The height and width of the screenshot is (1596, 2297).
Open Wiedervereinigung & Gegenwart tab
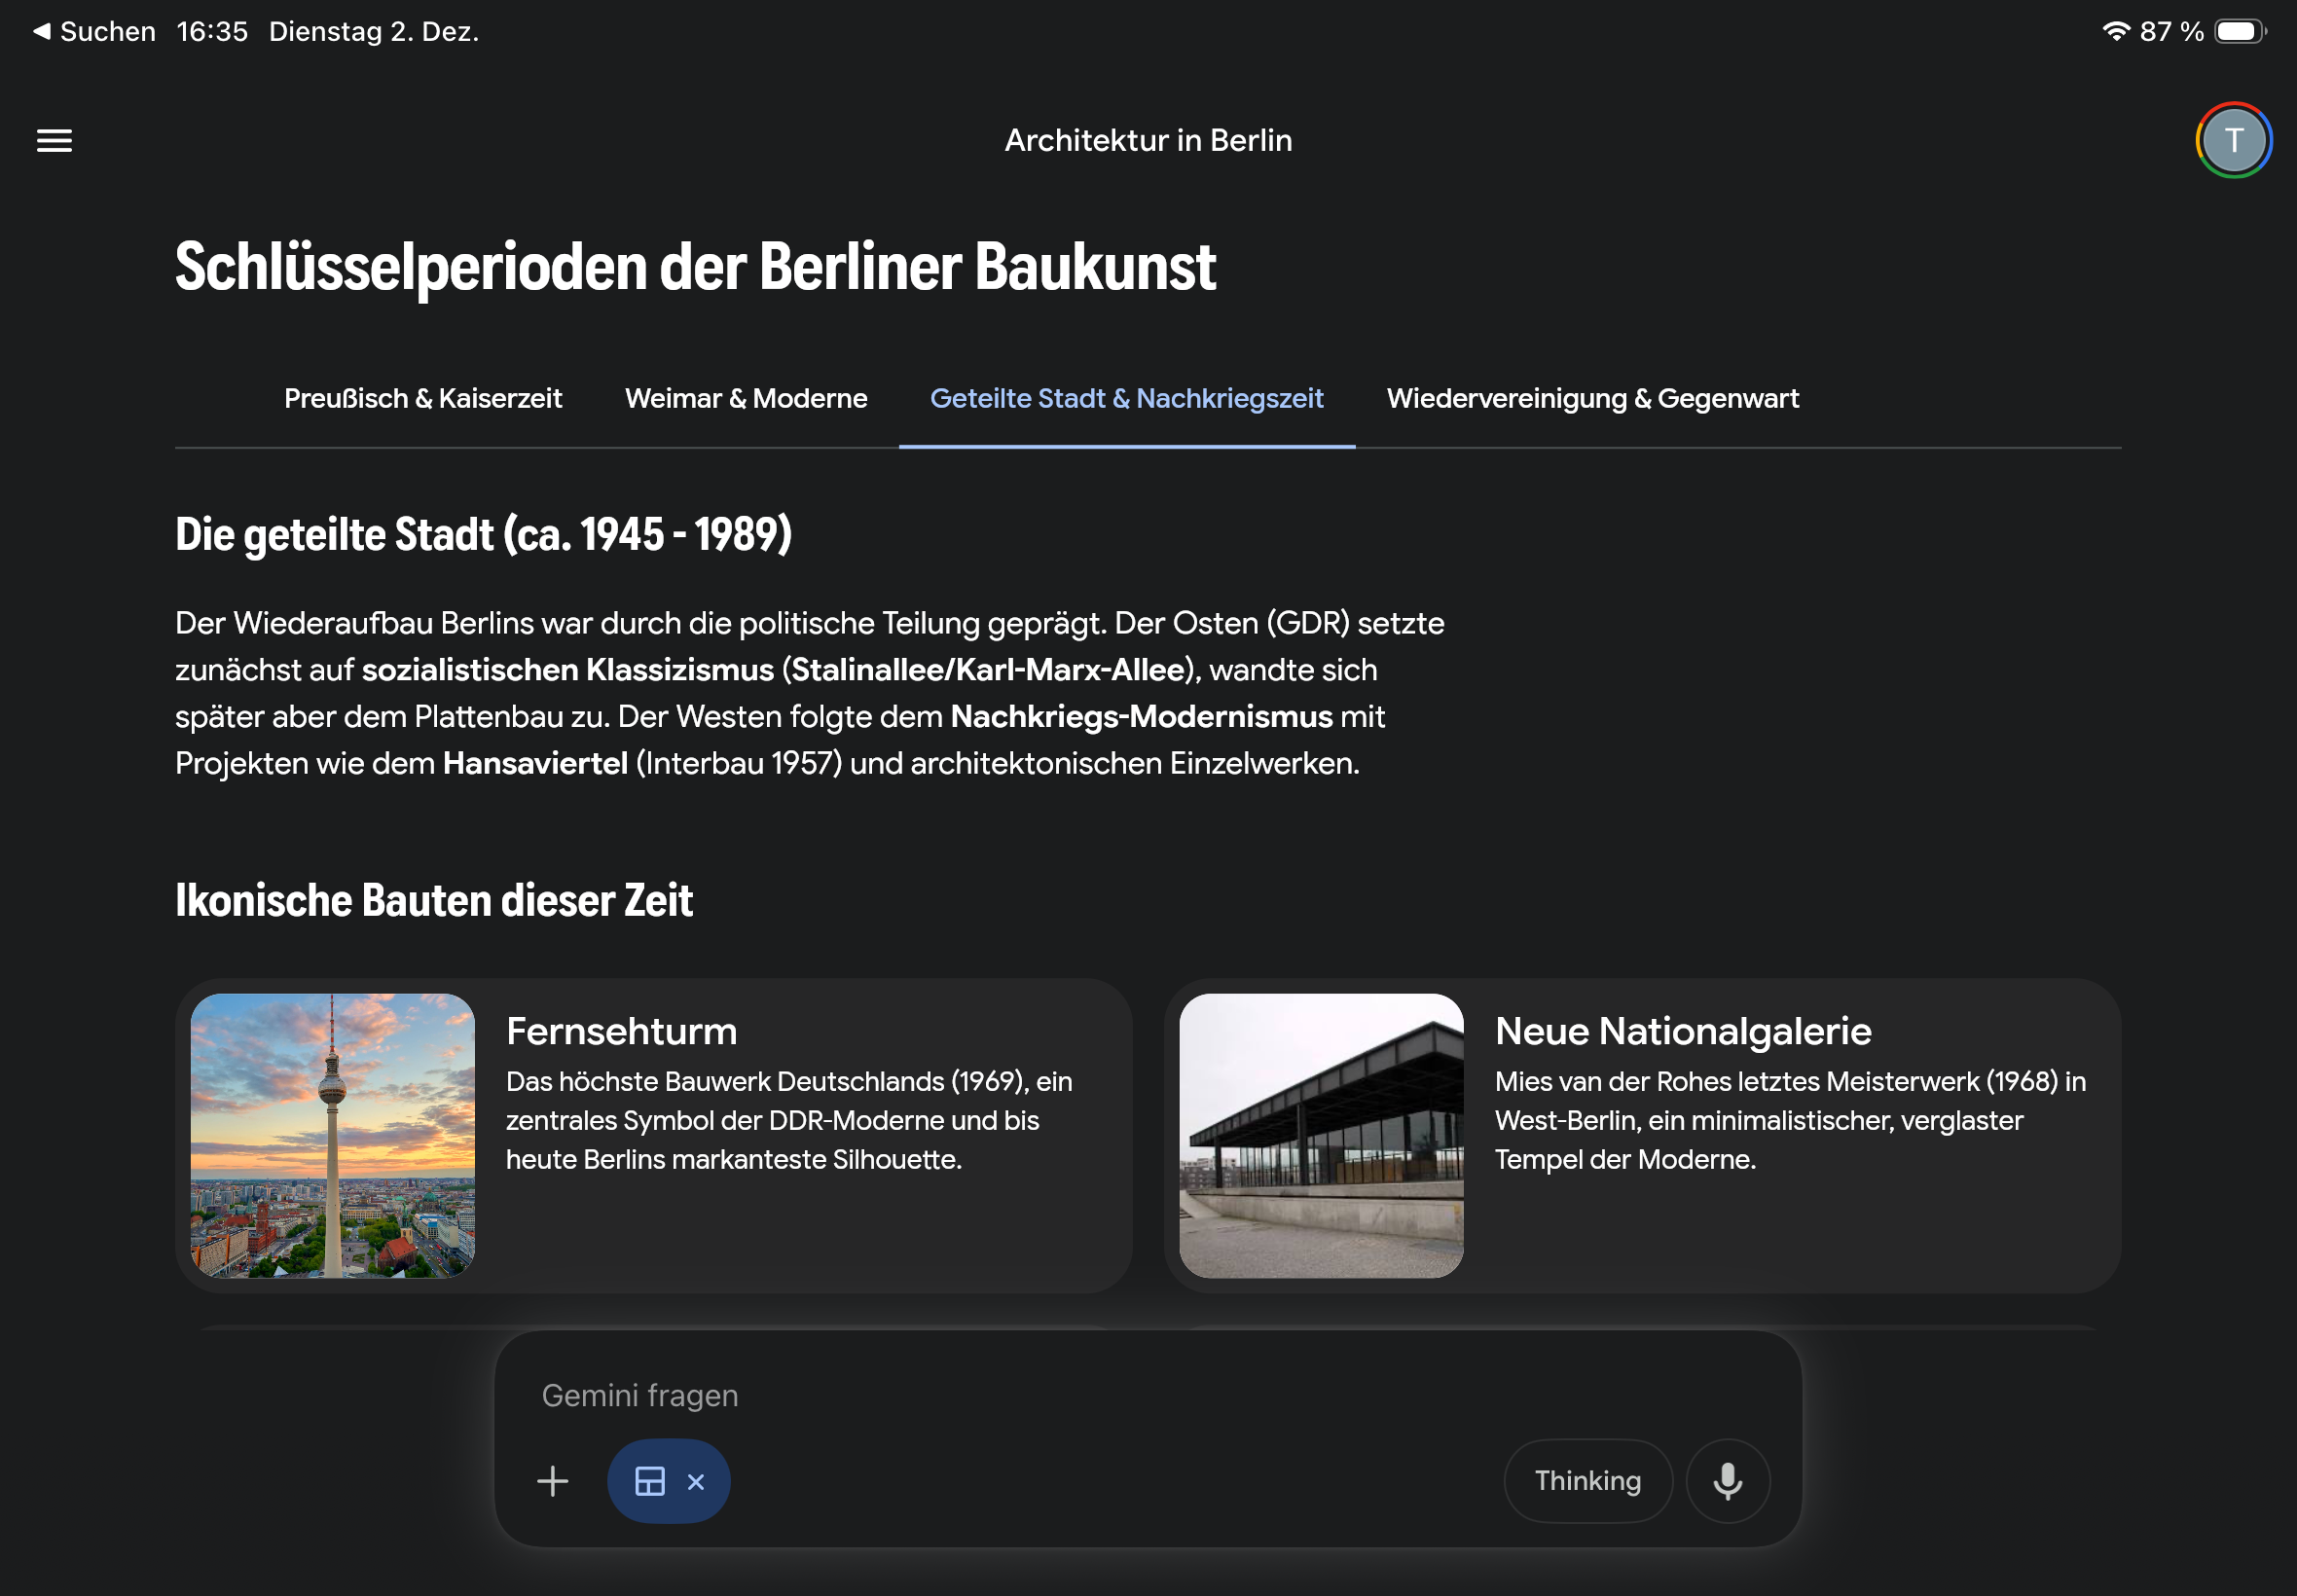[x=1592, y=399]
